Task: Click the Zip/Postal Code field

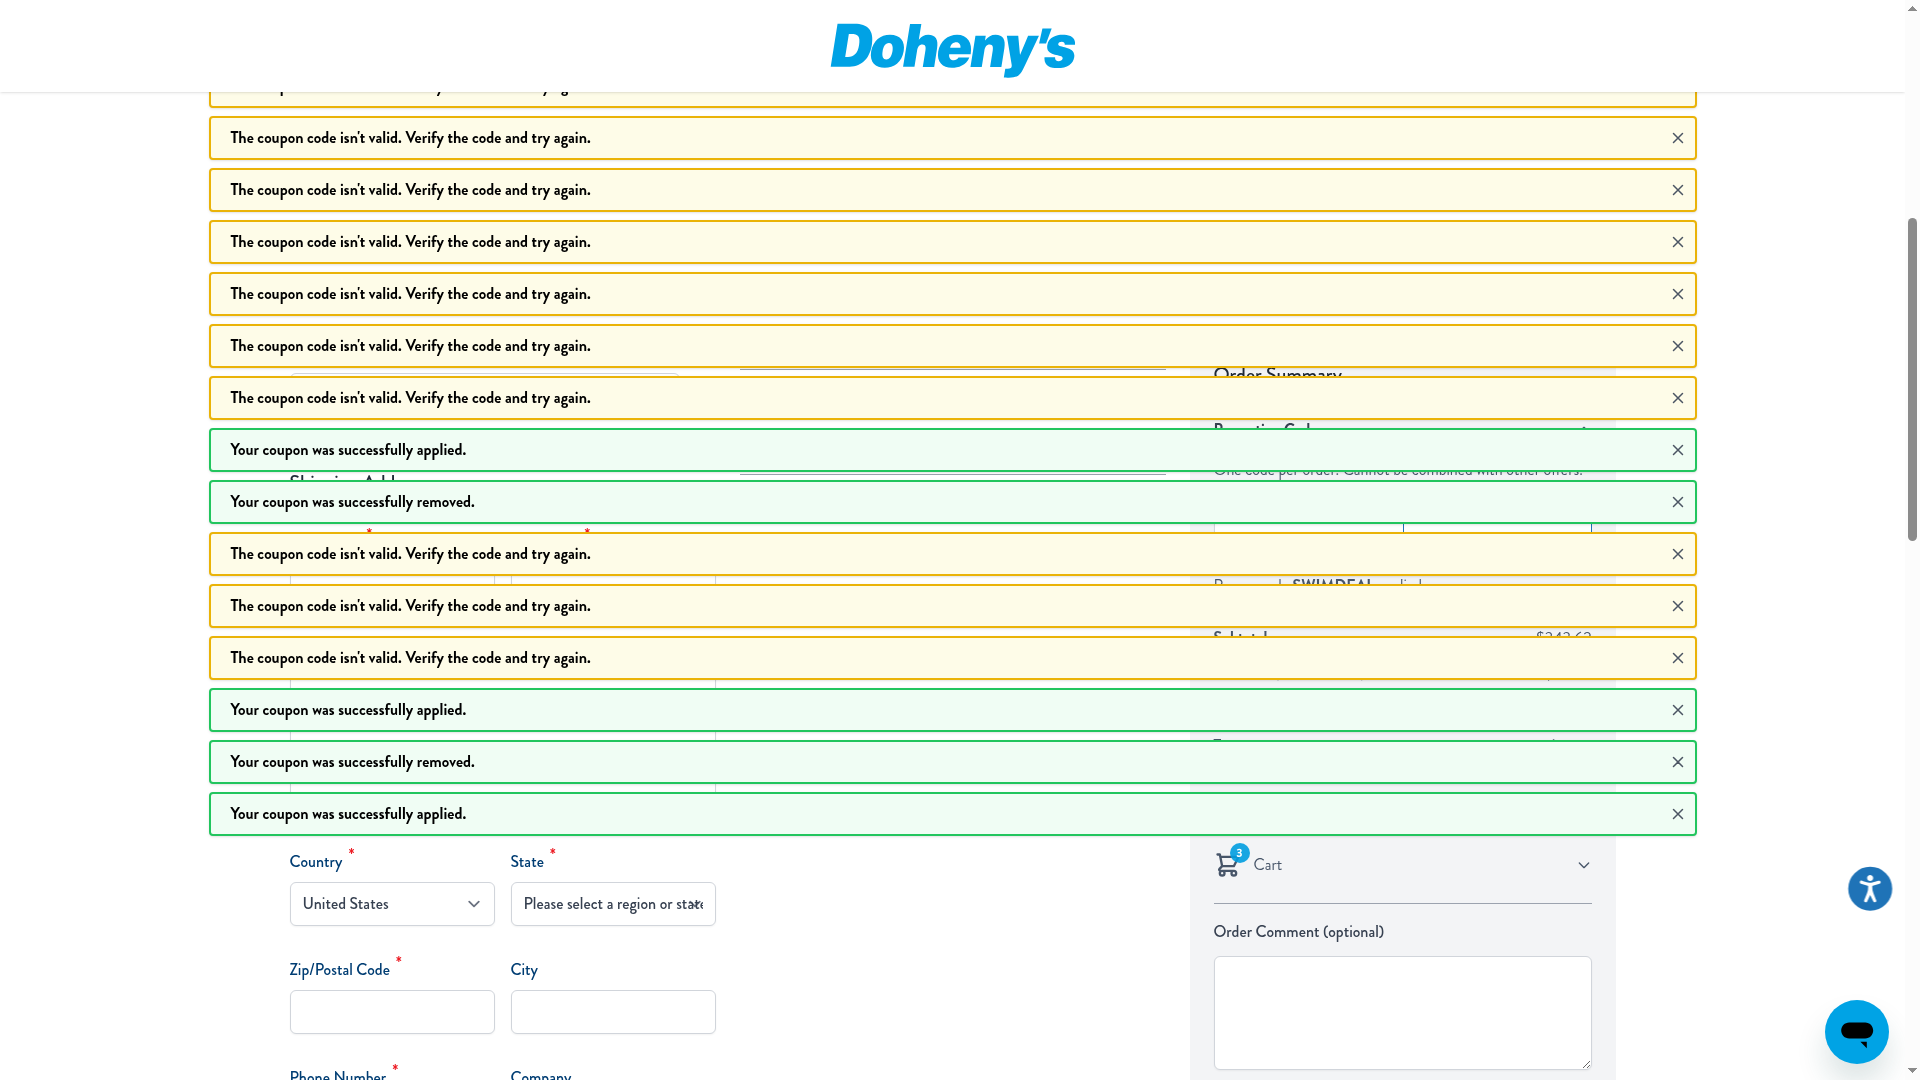Action: (392, 1012)
